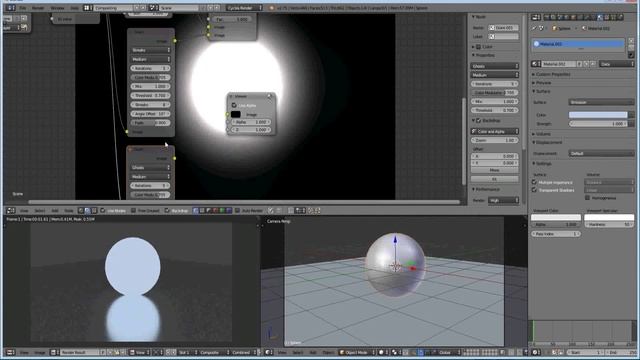Adjust the panel Threshold 0.700 slider

[495, 110]
